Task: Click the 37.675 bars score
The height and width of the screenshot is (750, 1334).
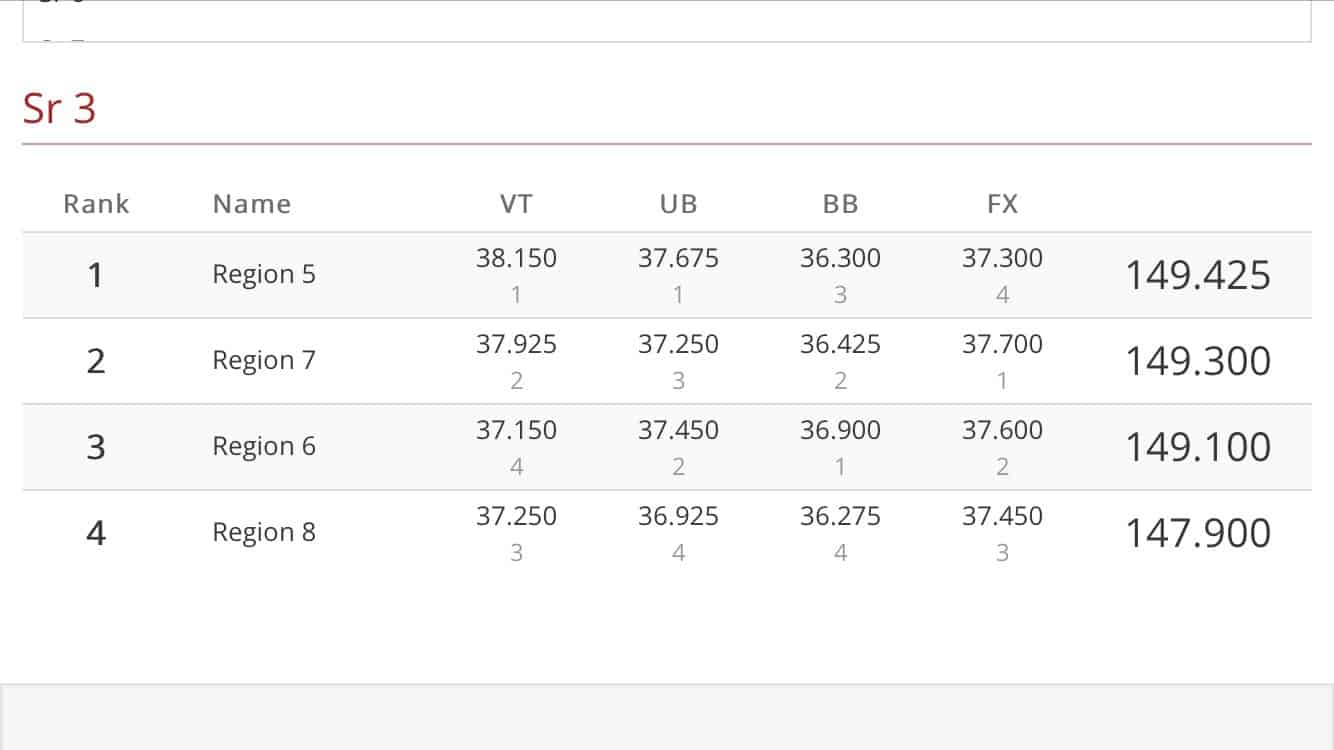Action: tap(678, 258)
